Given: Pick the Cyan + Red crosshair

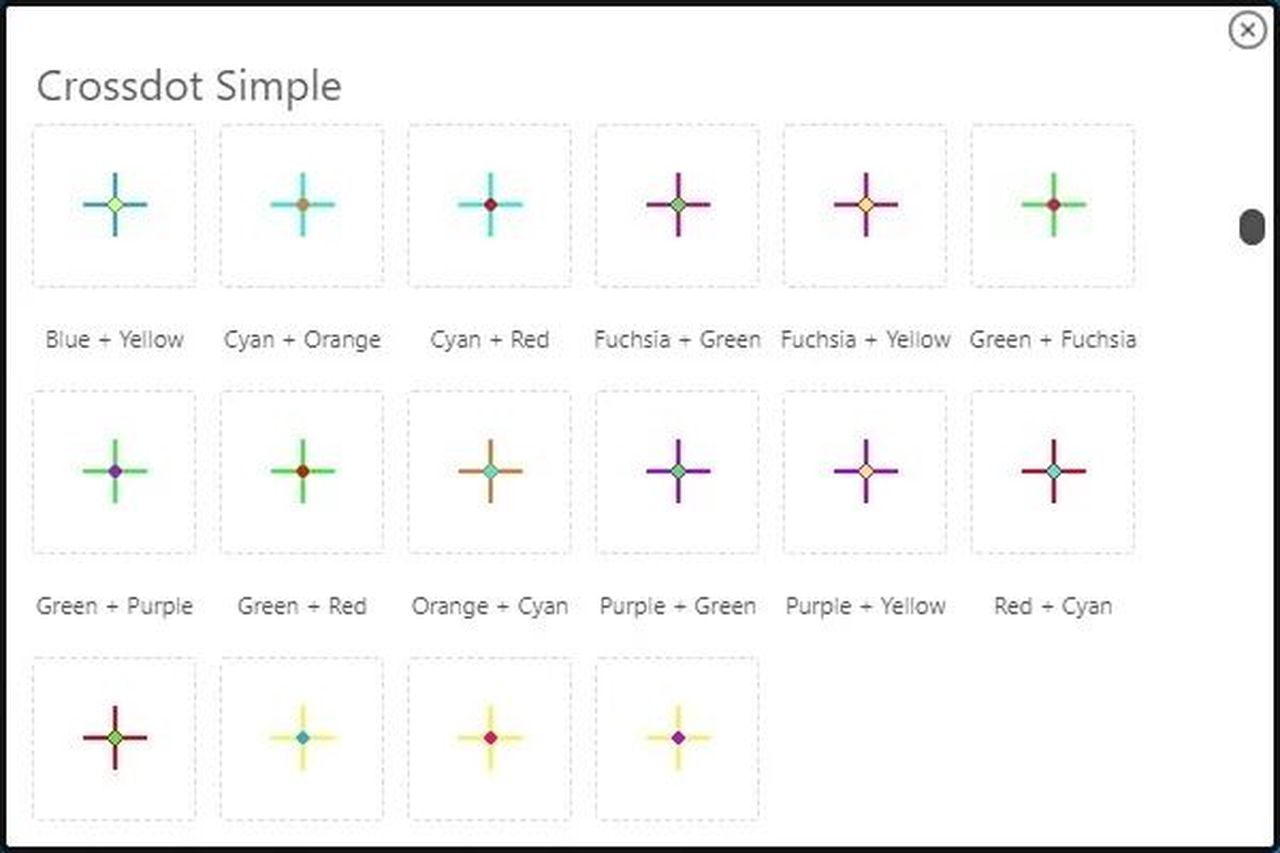Looking at the screenshot, I should click(x=490, y=206).
